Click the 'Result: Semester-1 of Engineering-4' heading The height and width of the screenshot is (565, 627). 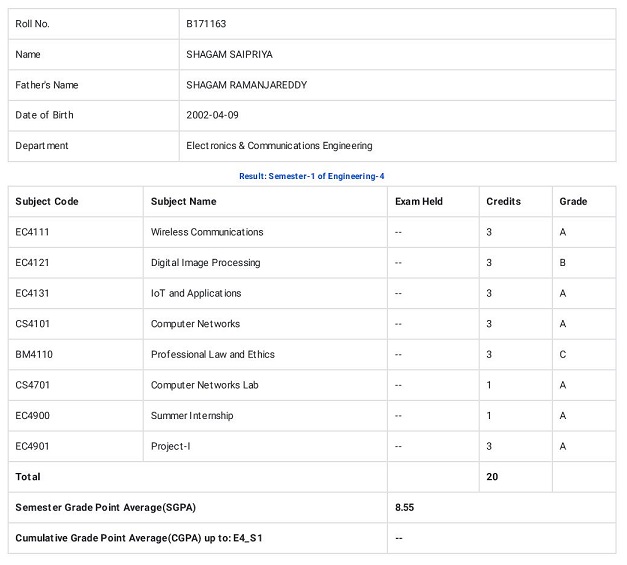311,176
